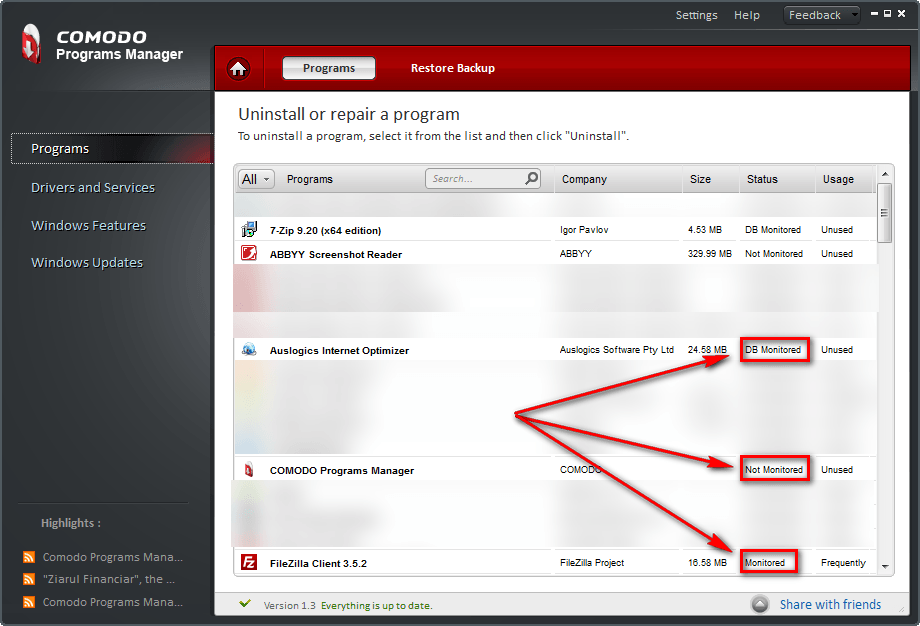Select Auslogics Internet Optimizer row
The image size is (920, 626).
tap(555, 350)
